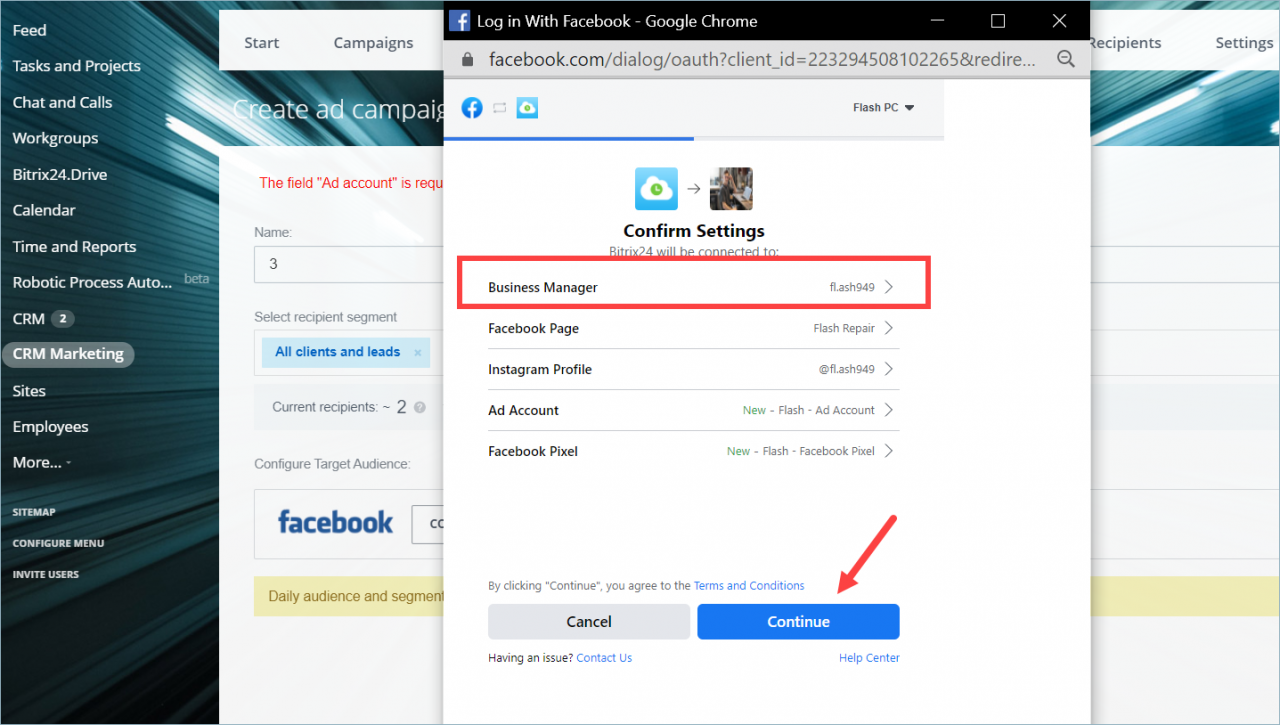
Task: Open the Flash PC account dropdown
Action: tap(884, 108)
